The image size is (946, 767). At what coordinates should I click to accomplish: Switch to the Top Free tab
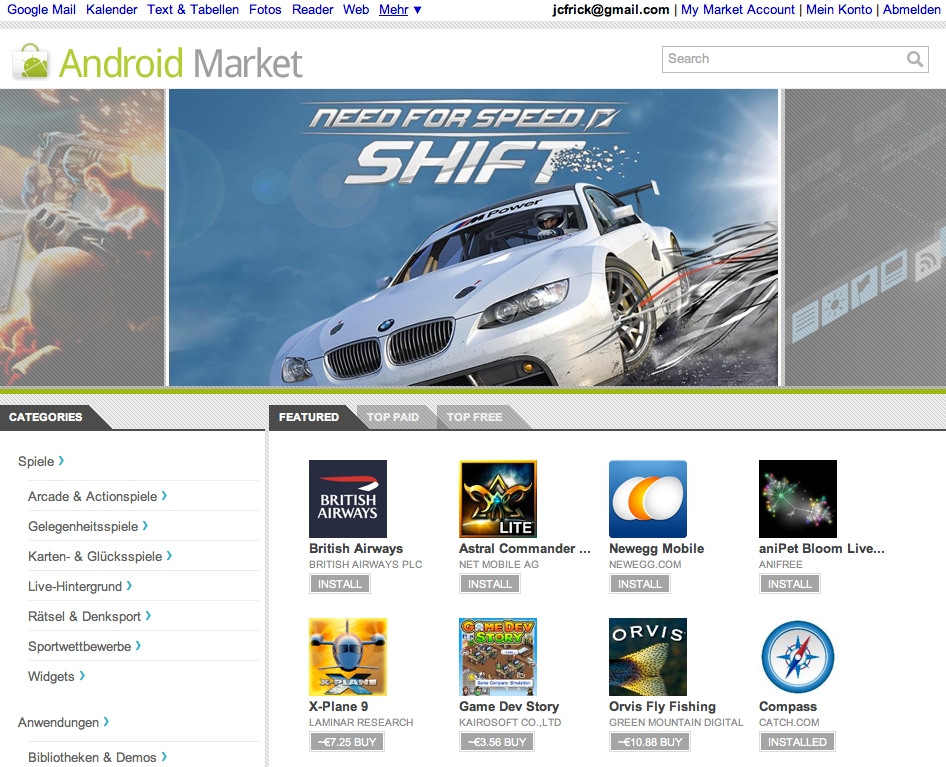[474, 417]
